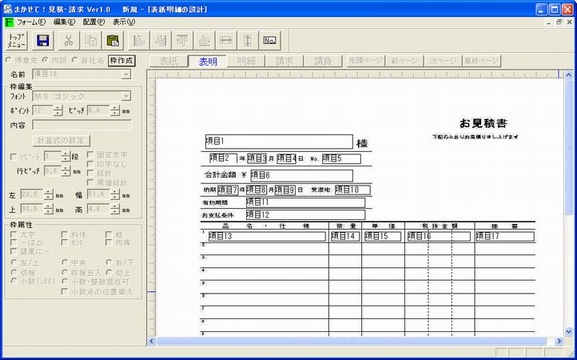Go to first page with 先頭ページ button

[x=365, y=61]
